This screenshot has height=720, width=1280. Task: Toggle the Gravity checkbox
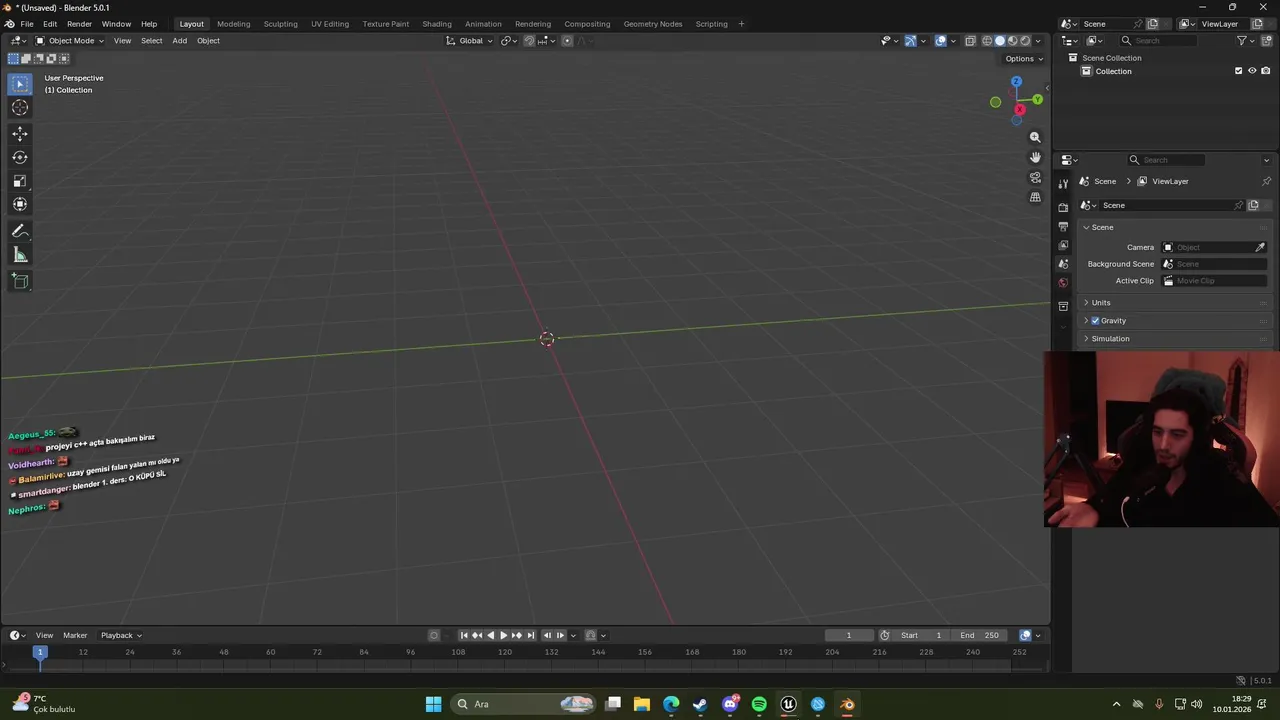pos(1095,321)
